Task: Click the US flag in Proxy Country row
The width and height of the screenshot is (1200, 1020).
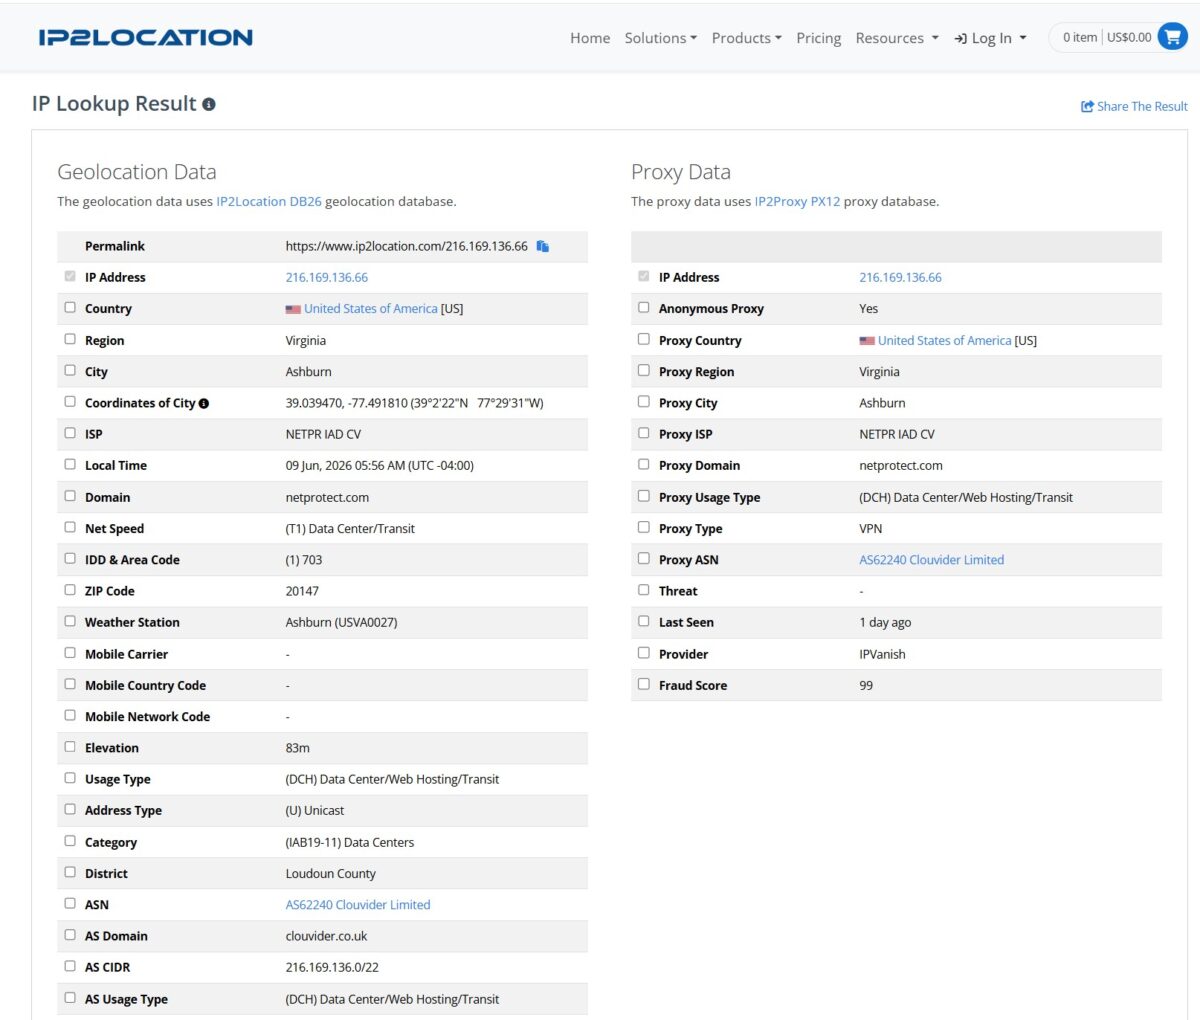Action: pyautogui.click(x=867, y=341)
